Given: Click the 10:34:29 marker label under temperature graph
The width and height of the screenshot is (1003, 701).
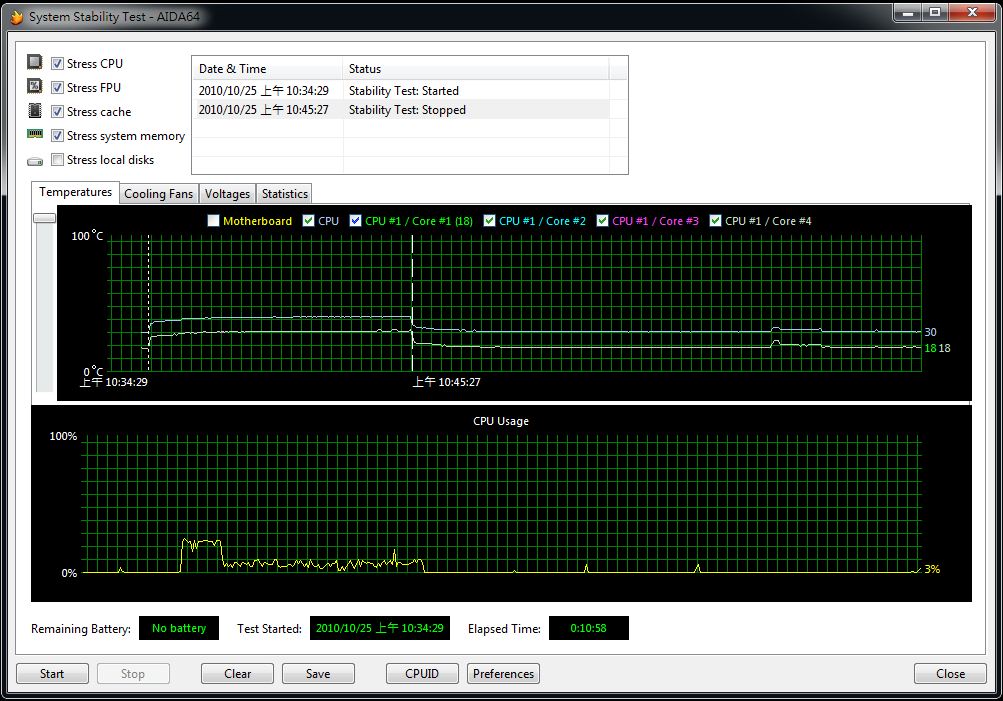Looking at the screenshot, I should tap(113, 382).
